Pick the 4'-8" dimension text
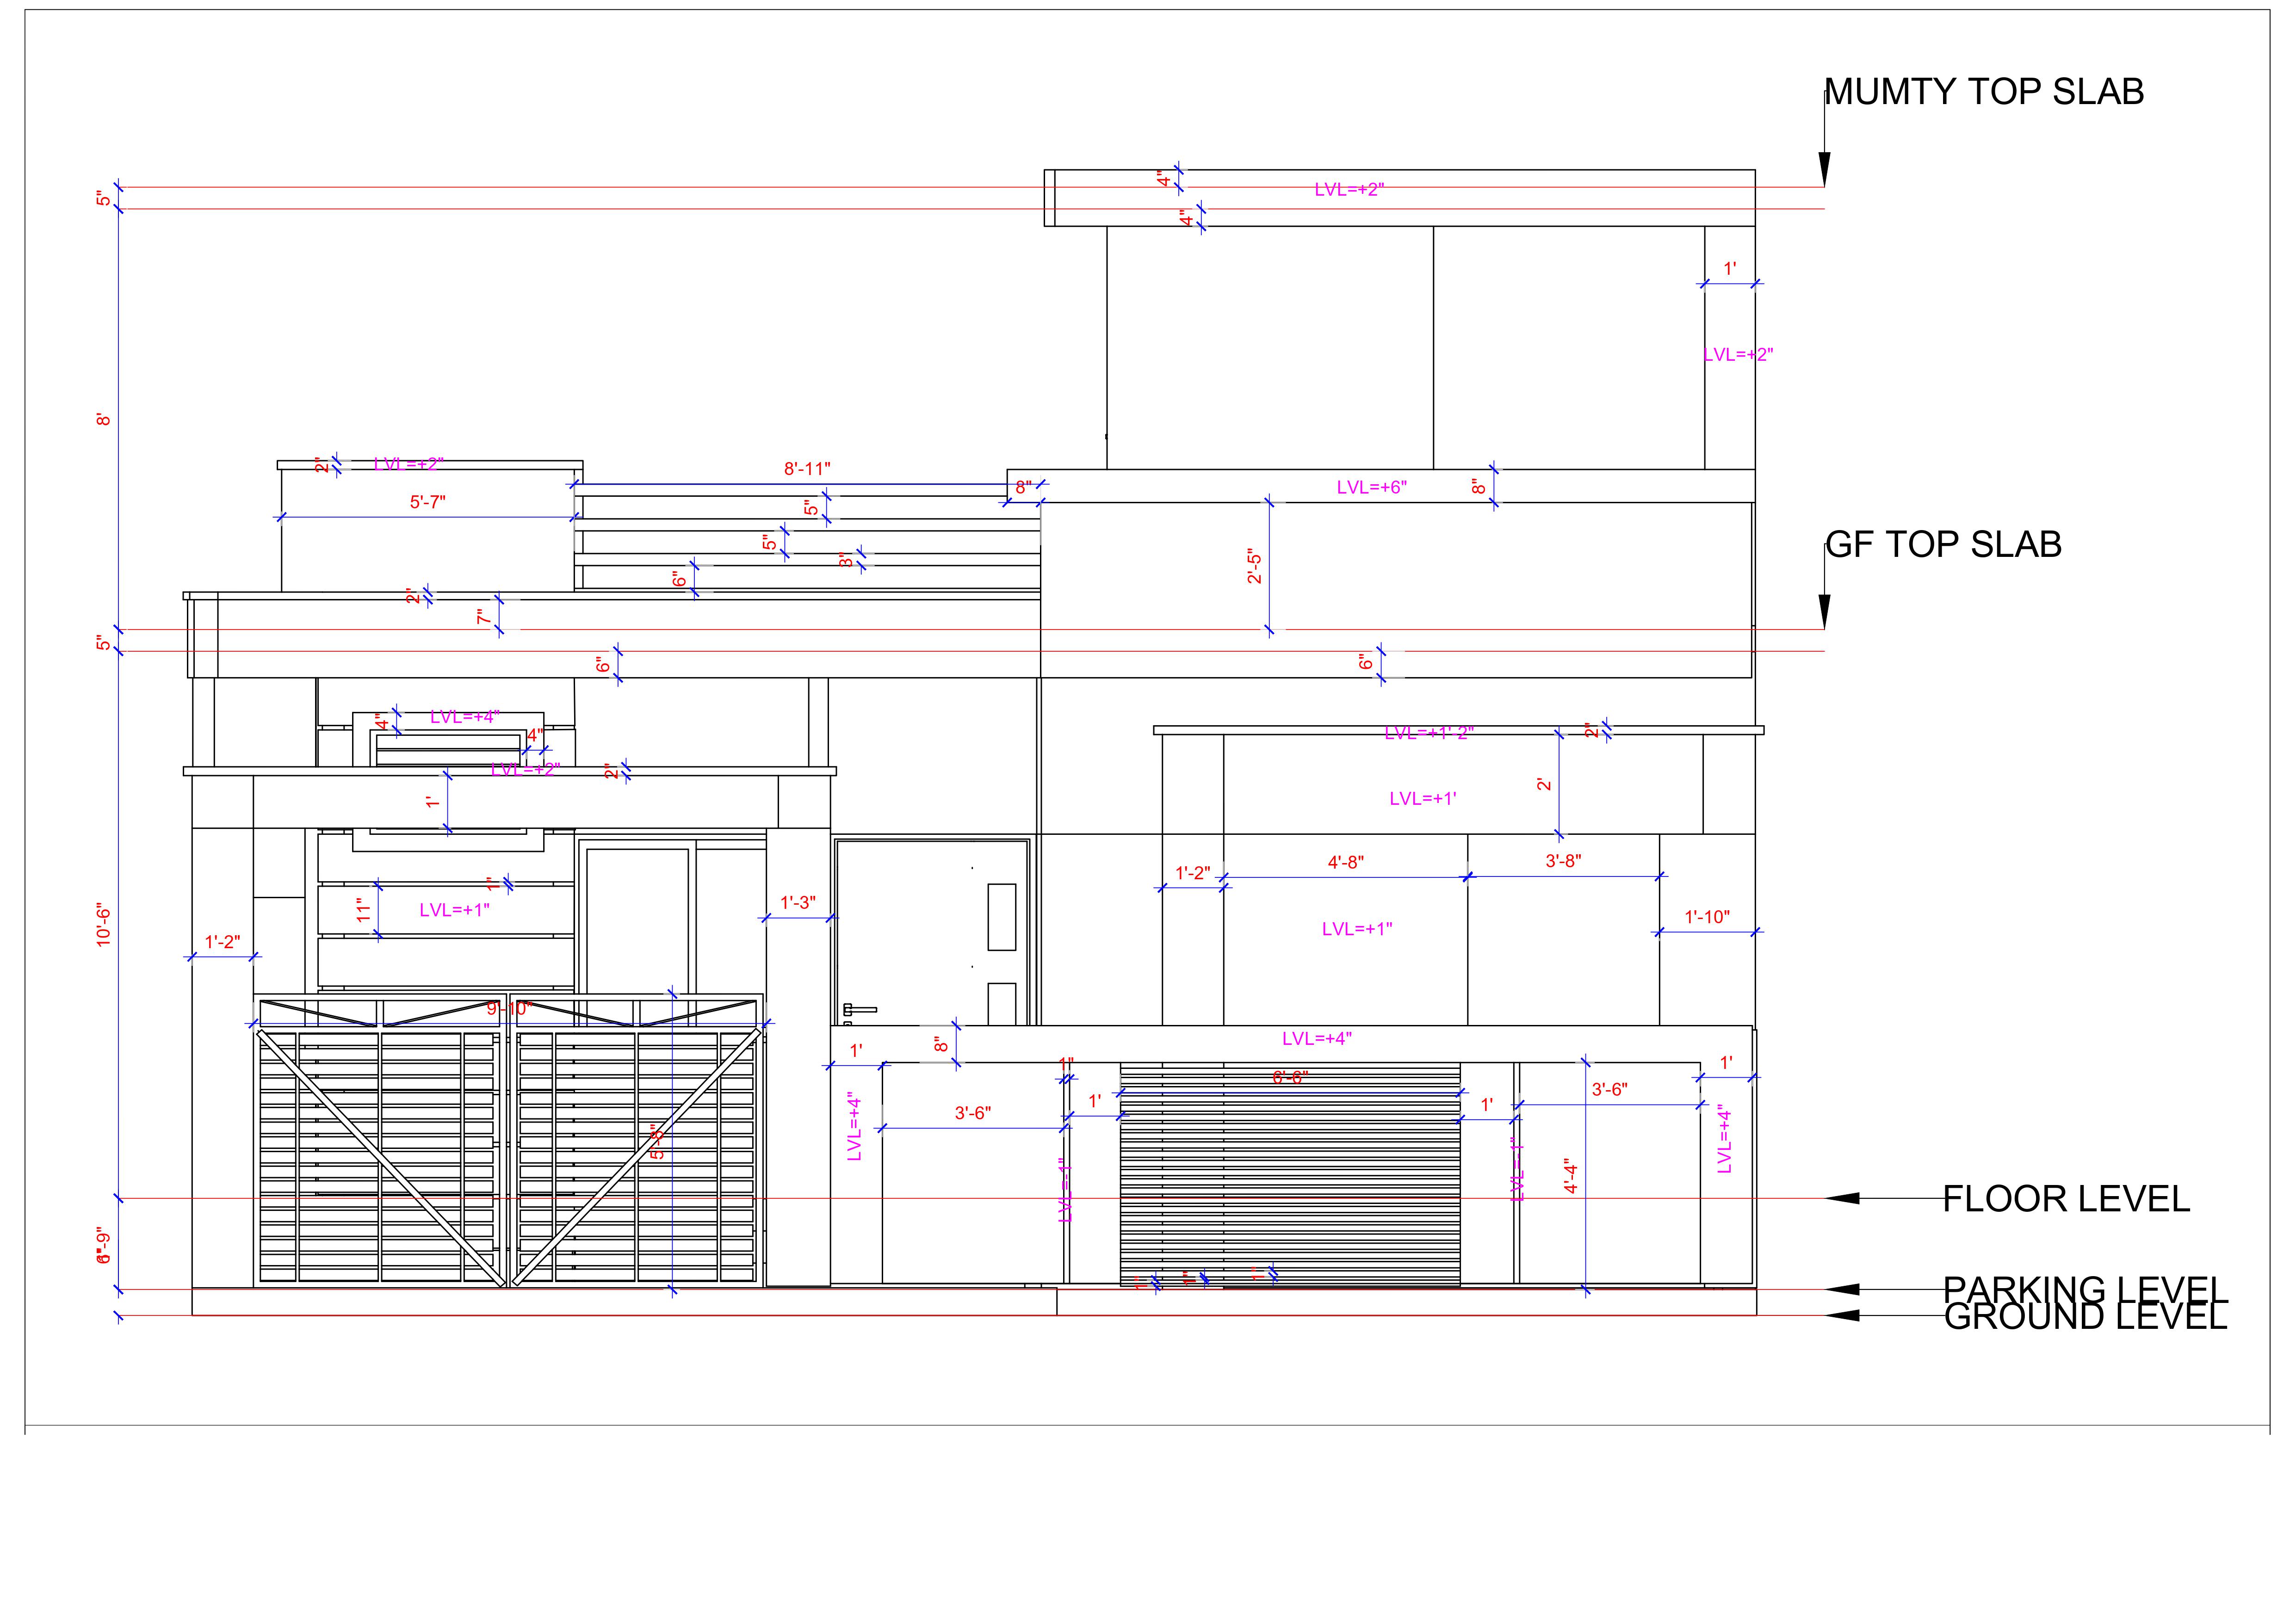 [x=1345, y=862]
